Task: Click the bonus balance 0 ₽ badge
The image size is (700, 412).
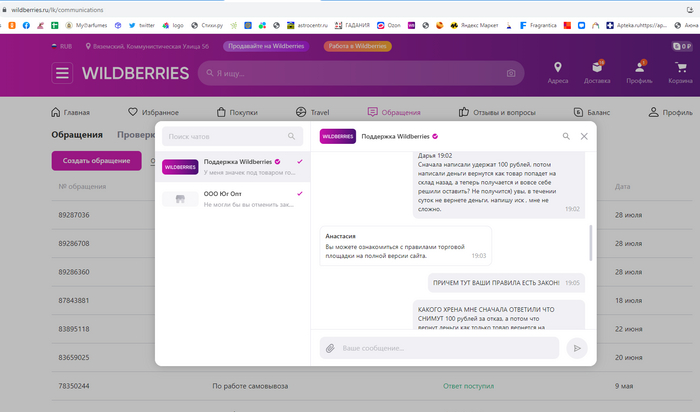Action: click(x=682, y=46)
